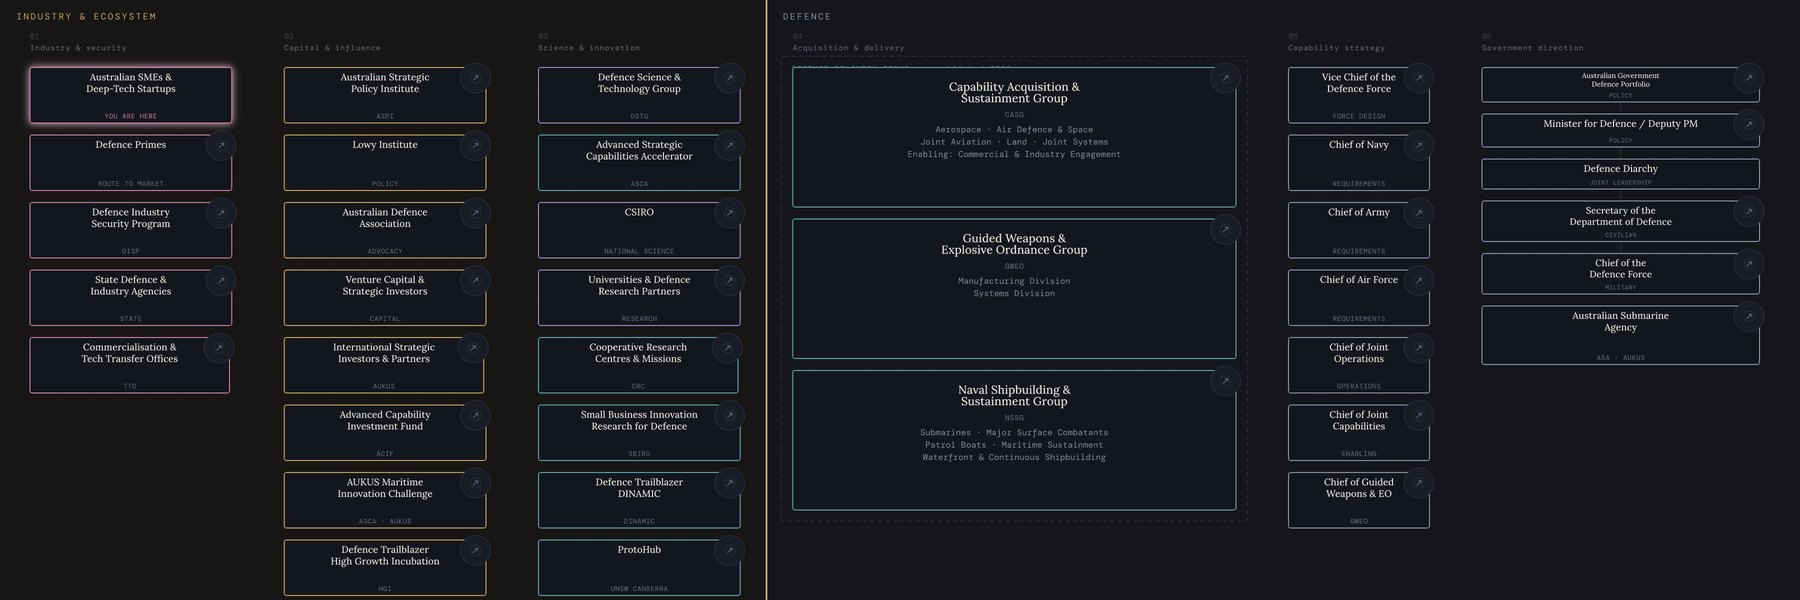1800x600 pixels.
Task: Click the 'DEFENCE' section heading
Action: pyautogui.click(x=807, y=17)
